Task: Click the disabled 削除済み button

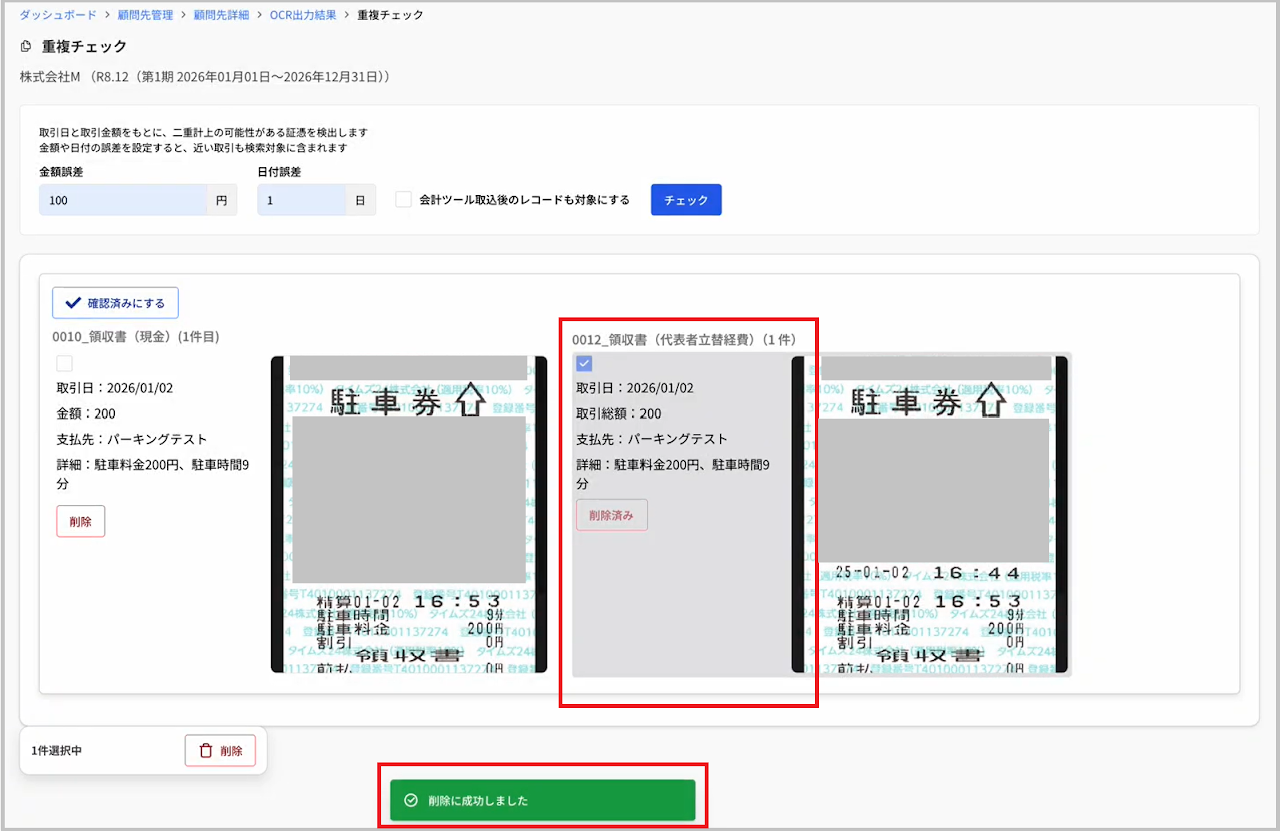Action: (x=612, y=515)
